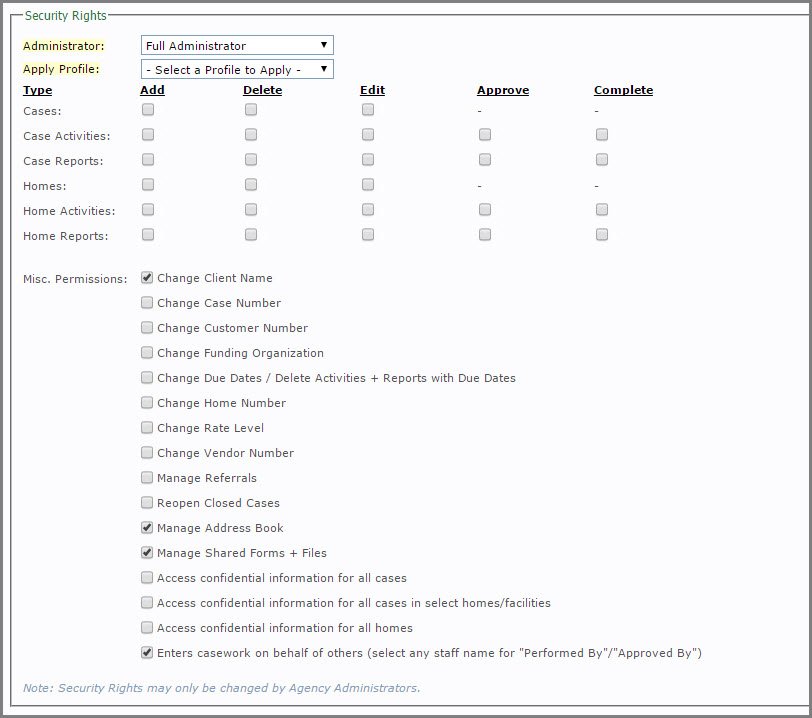Viewport: 812px width, 718px height.
Task: Open the Administrator dropdown
Action: 237,45
